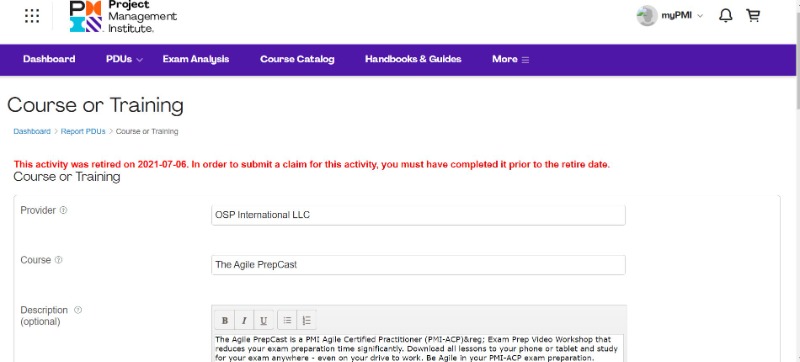Click inside the Description text area

coord(418,348)
